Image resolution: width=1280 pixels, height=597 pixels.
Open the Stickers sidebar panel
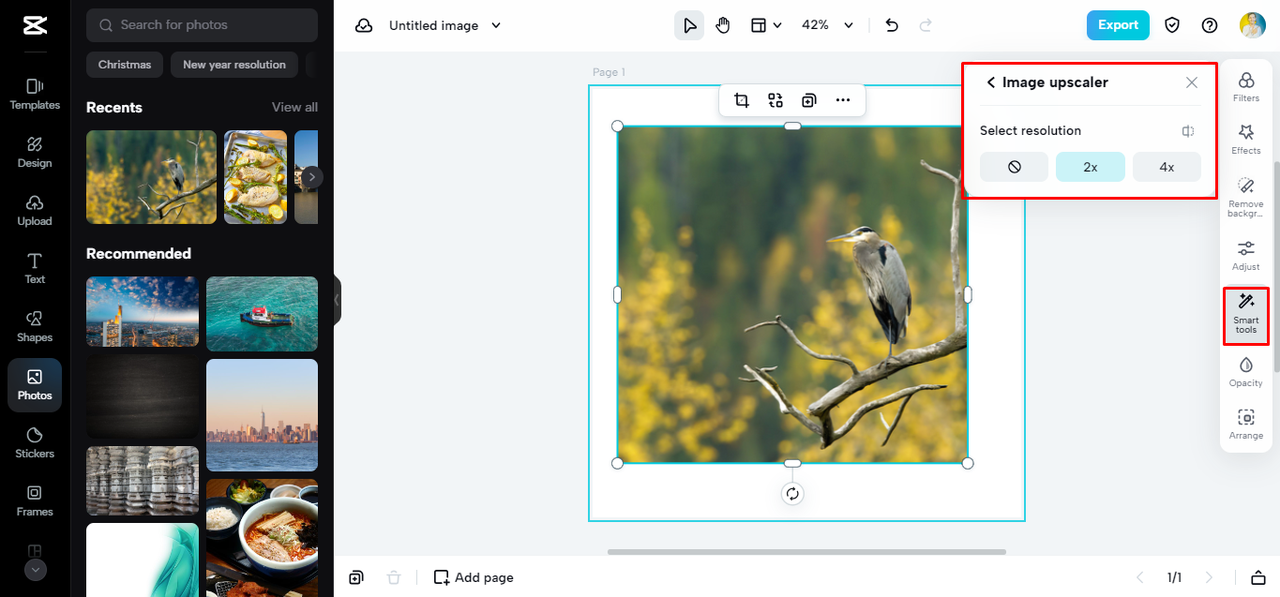point(35,443)
